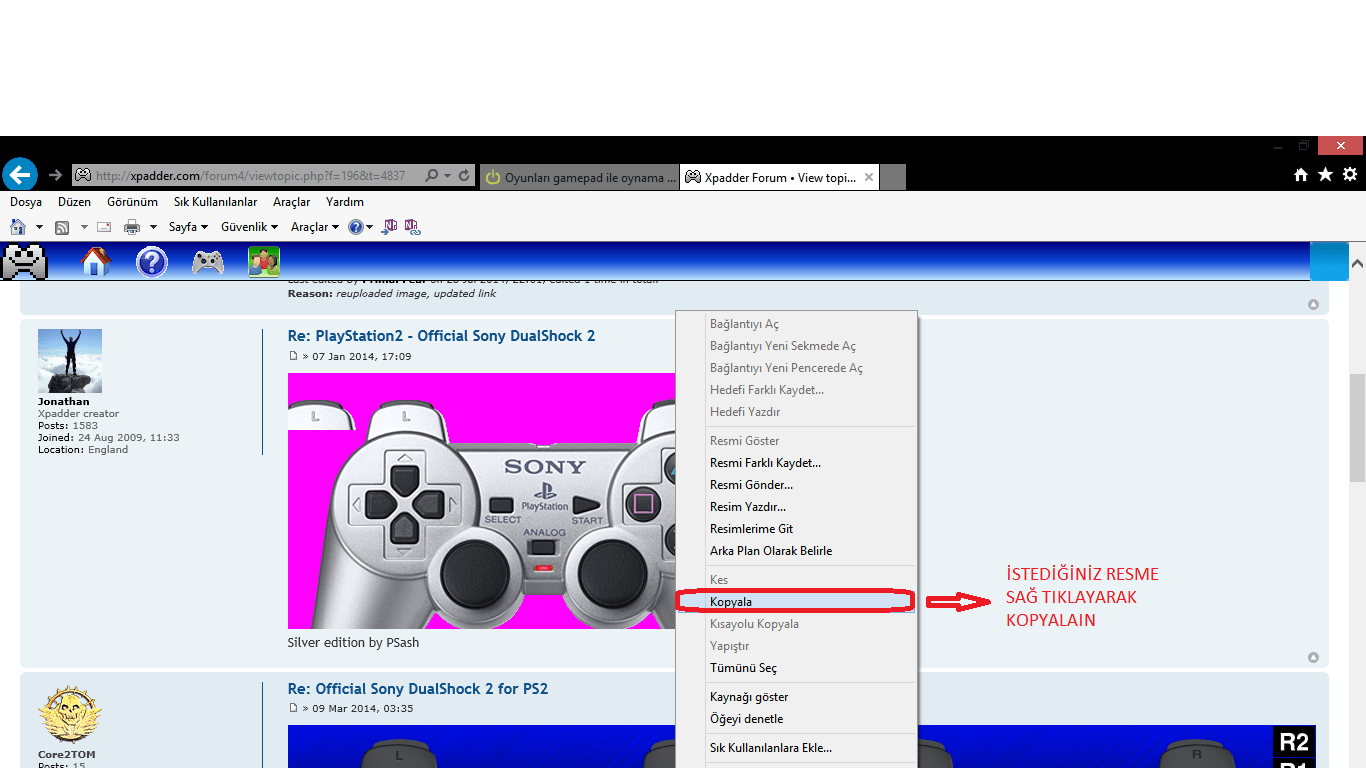Click the post icon beside 09 Mar 2014

click(x=293, y=708)
